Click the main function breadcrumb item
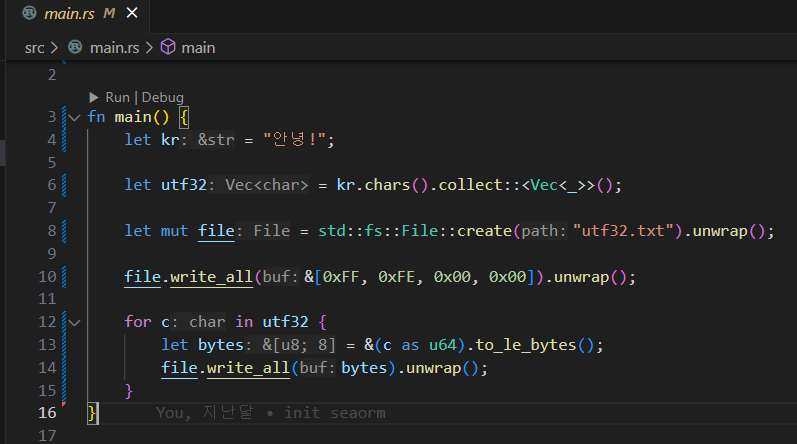797x444 pixels. (198, 47)
